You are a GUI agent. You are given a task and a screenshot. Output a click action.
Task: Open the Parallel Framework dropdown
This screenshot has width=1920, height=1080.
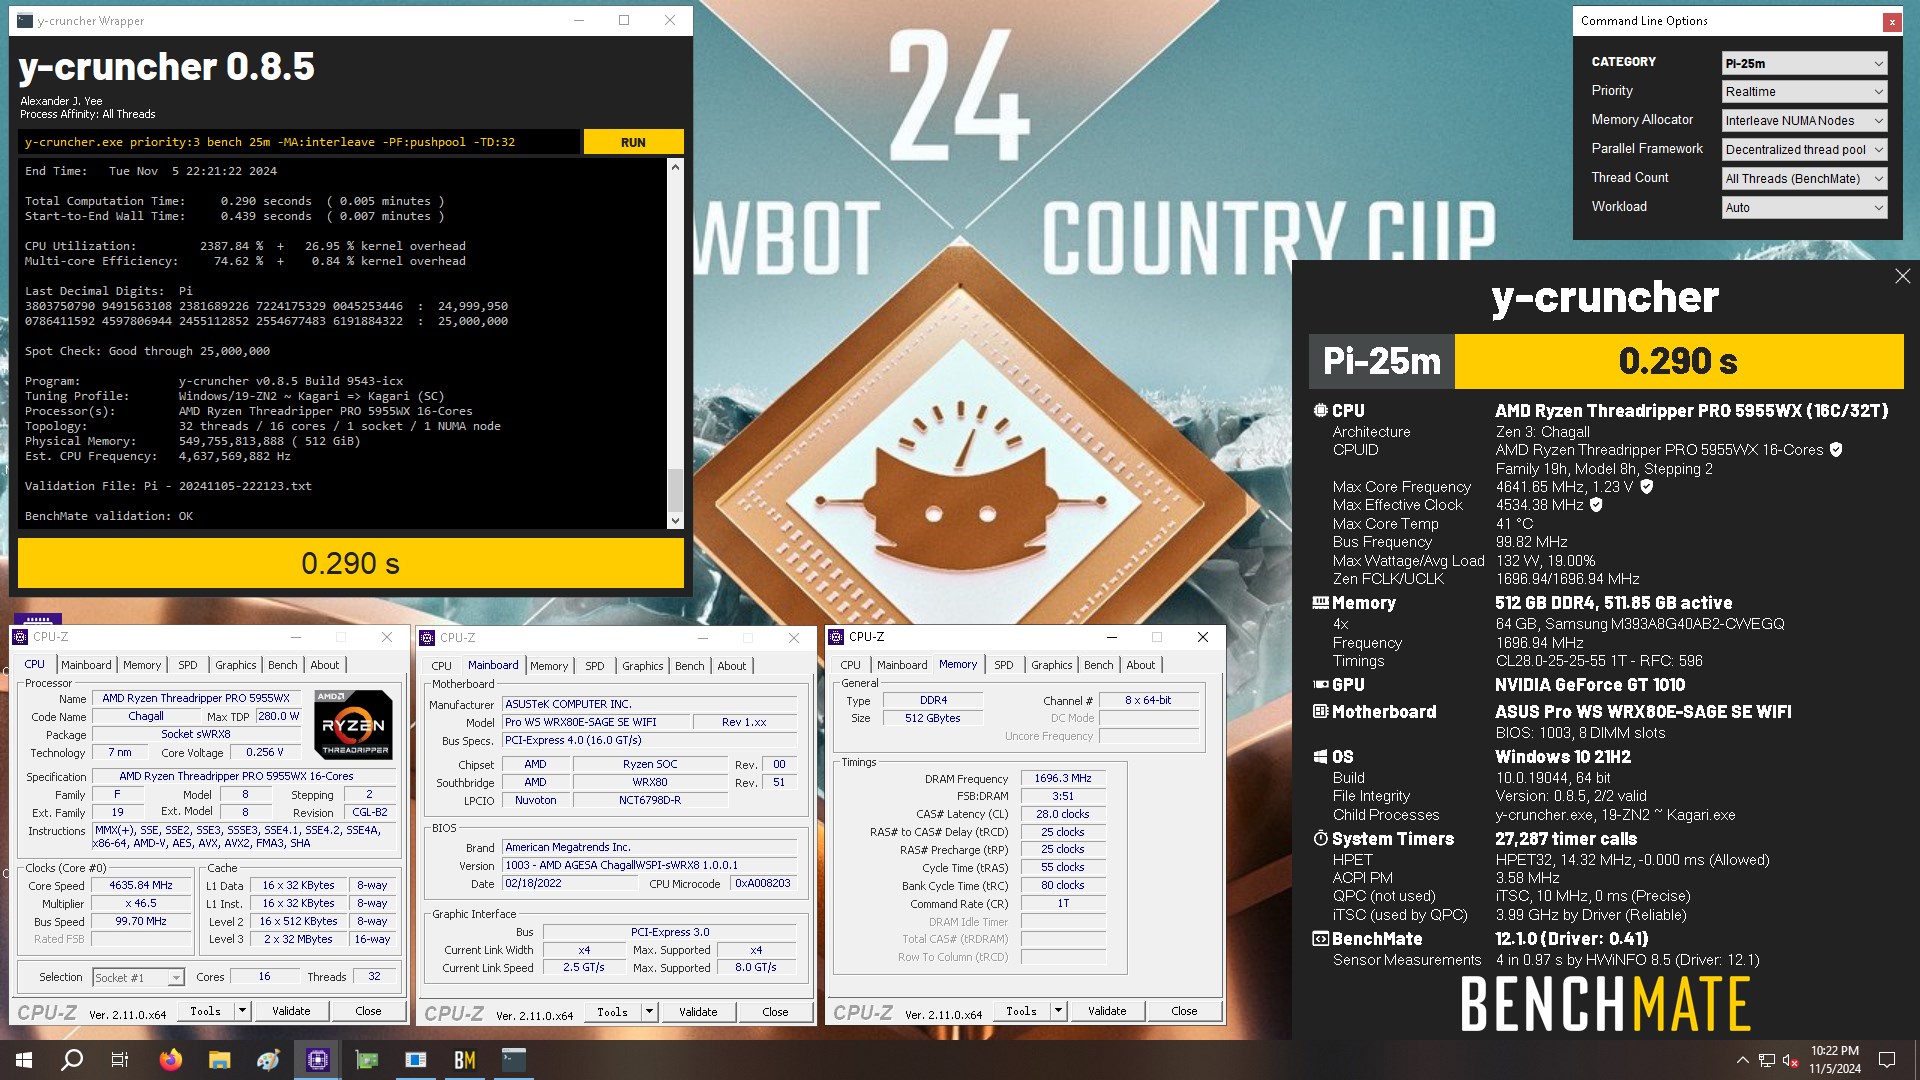(1804, 149)
